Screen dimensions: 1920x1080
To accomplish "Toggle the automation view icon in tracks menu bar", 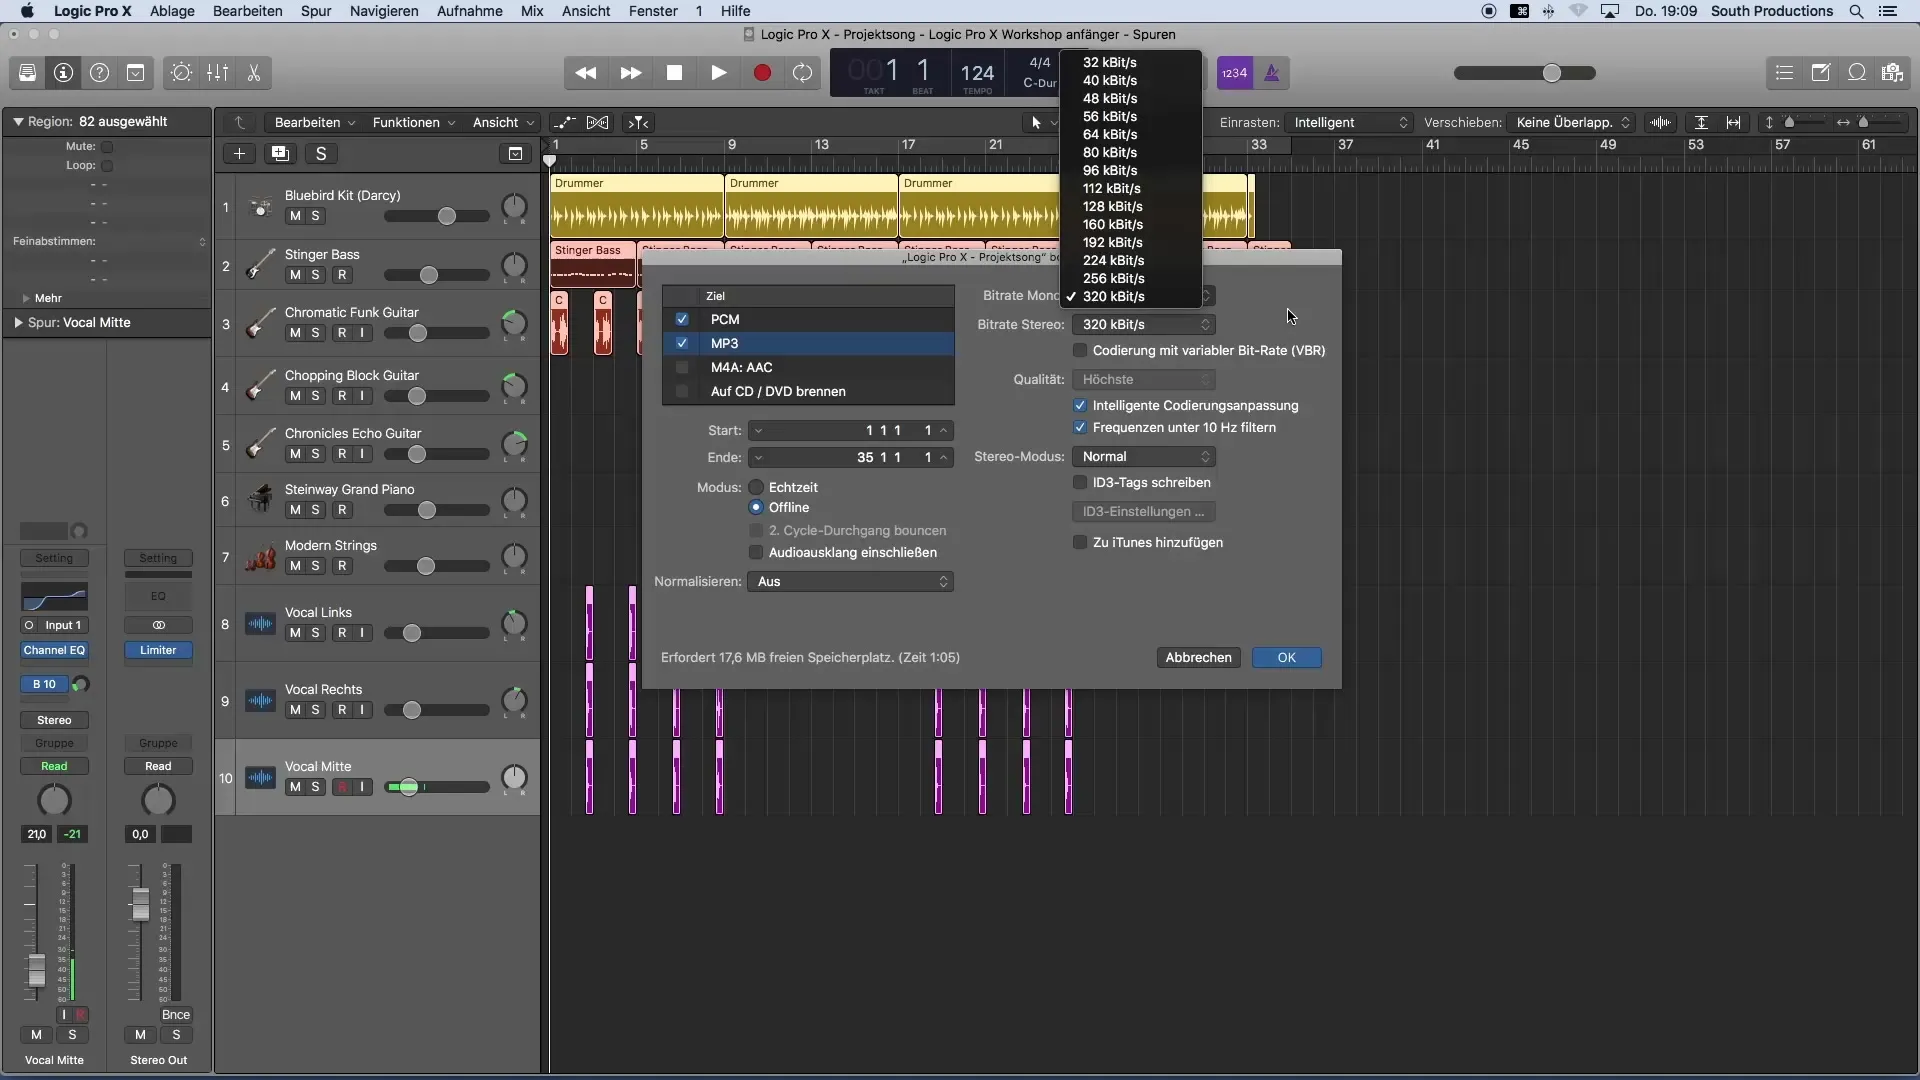I will coord(565,123).
